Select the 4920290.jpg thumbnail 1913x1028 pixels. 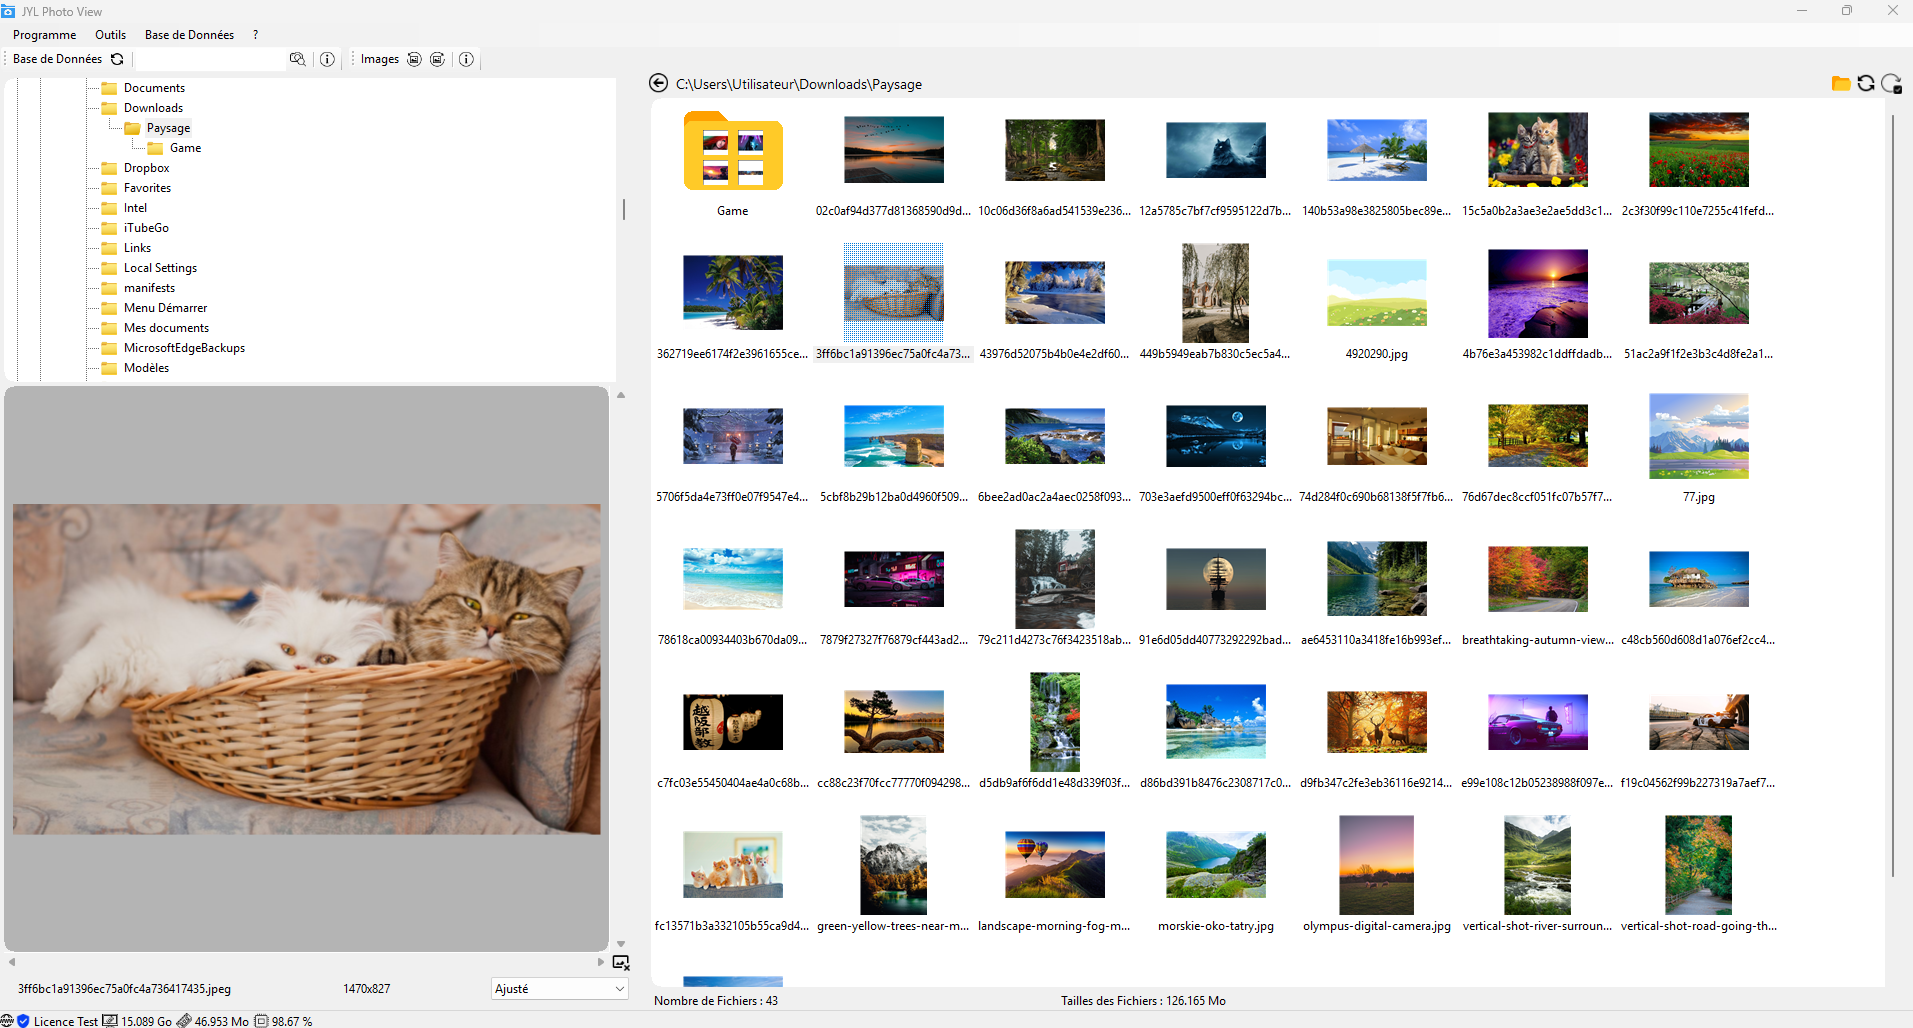pos(1376,294)
